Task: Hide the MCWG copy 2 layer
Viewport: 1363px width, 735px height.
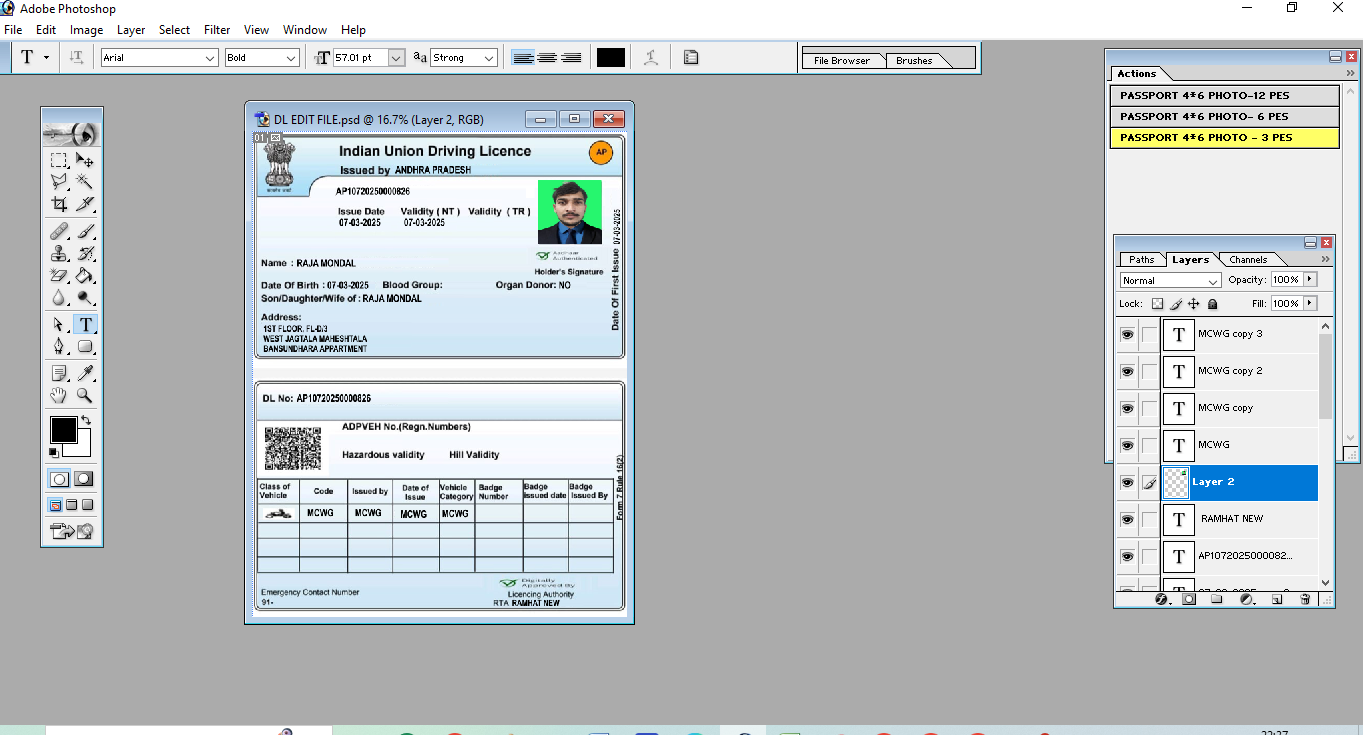Action: (1127, 371)
